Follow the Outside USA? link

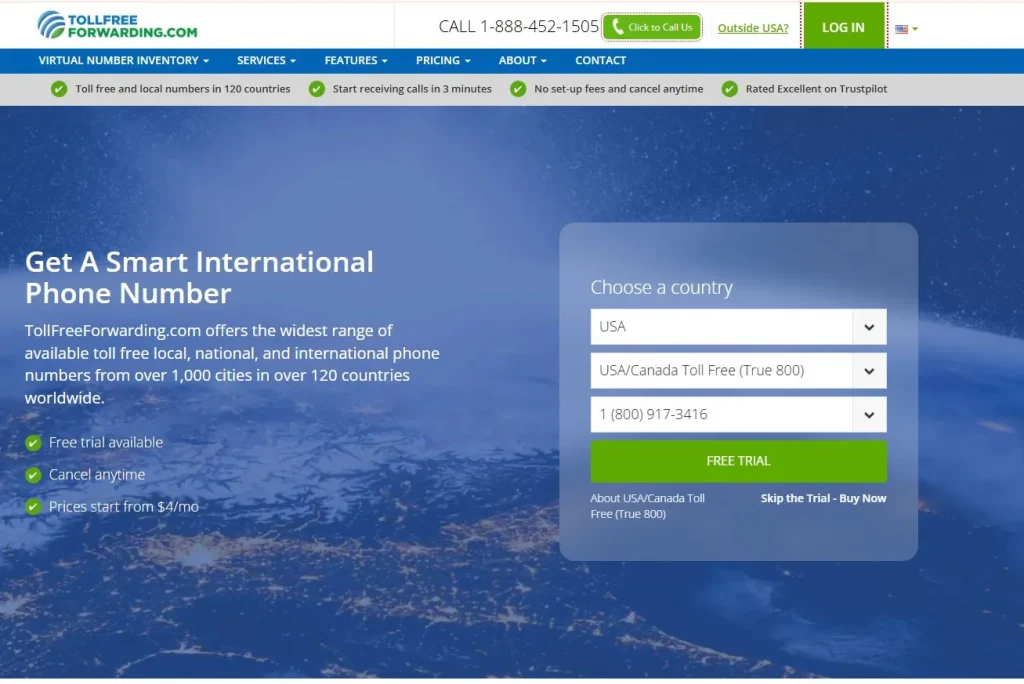point(753,28)
